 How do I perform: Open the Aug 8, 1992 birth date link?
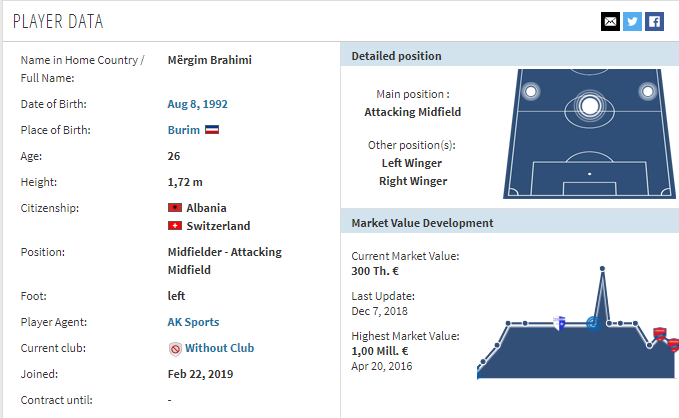coord(197,104)
